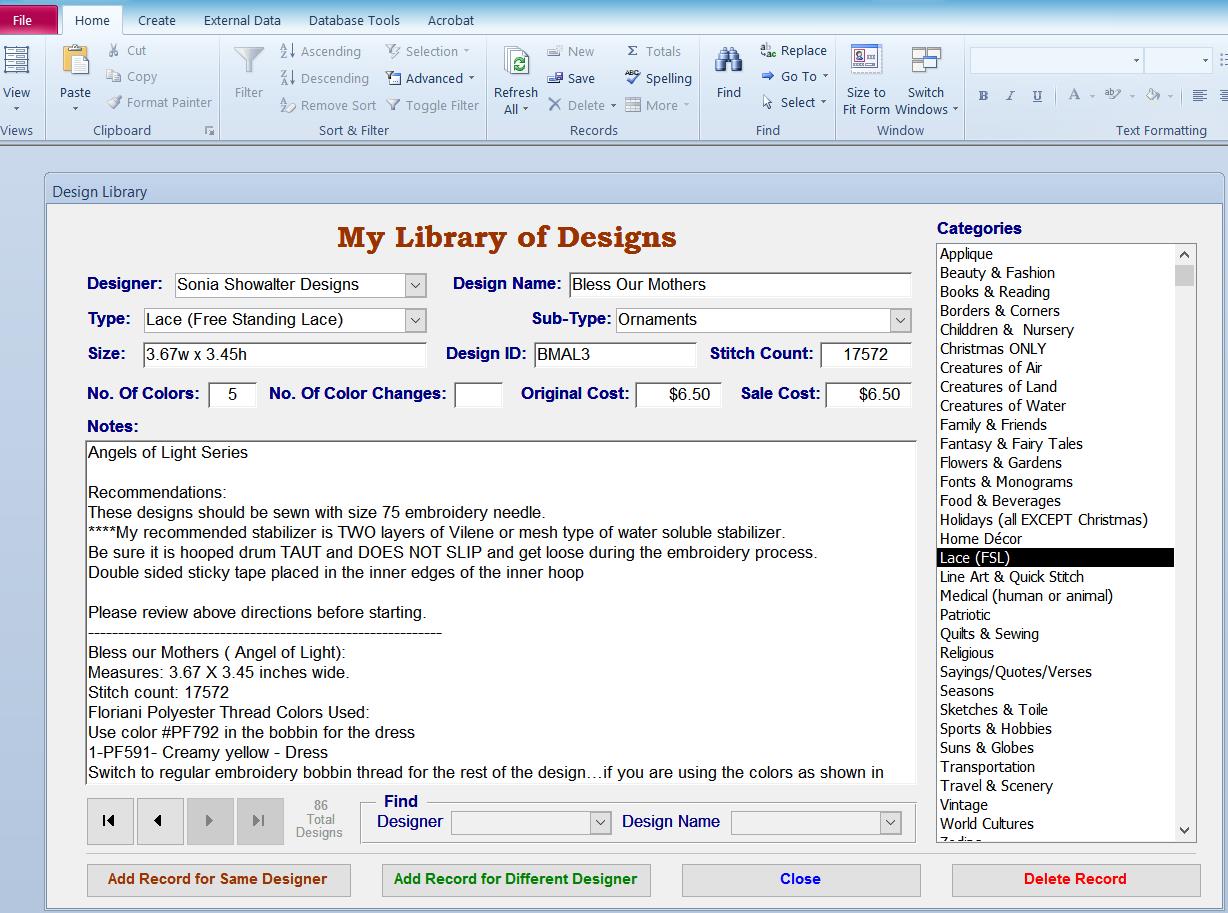The image size is (1228, 913).
Task: Open the Database Tools tab
Action: click(x=354, y=20)
